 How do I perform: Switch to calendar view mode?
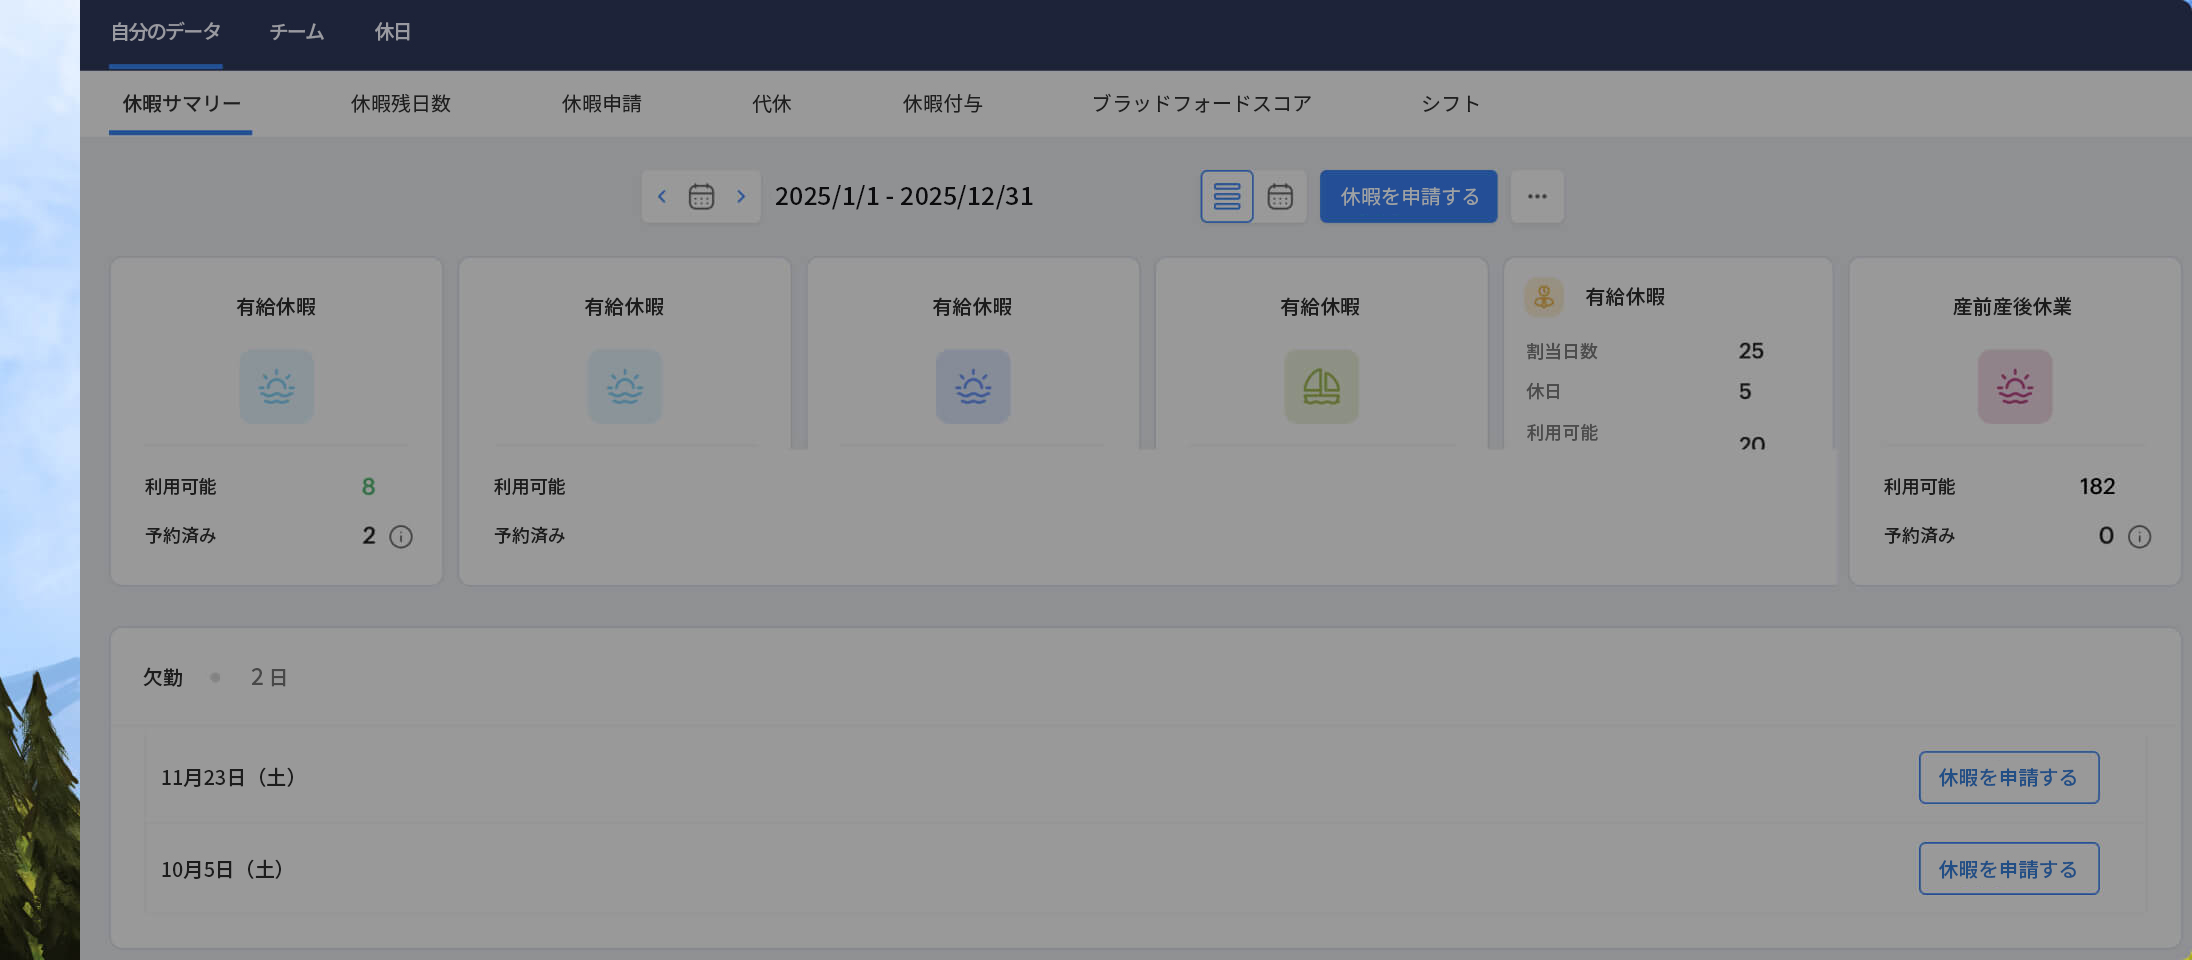point(1281,196)
